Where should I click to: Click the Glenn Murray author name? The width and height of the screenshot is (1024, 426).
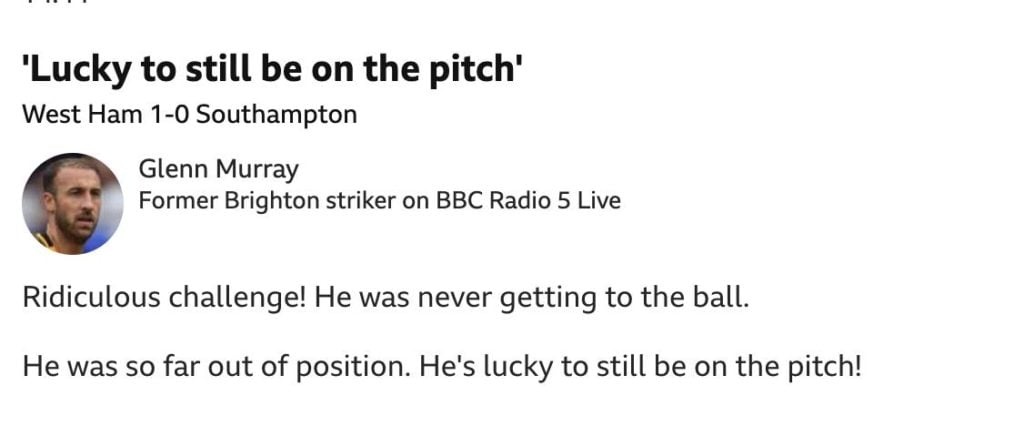(x=218, y=169)
